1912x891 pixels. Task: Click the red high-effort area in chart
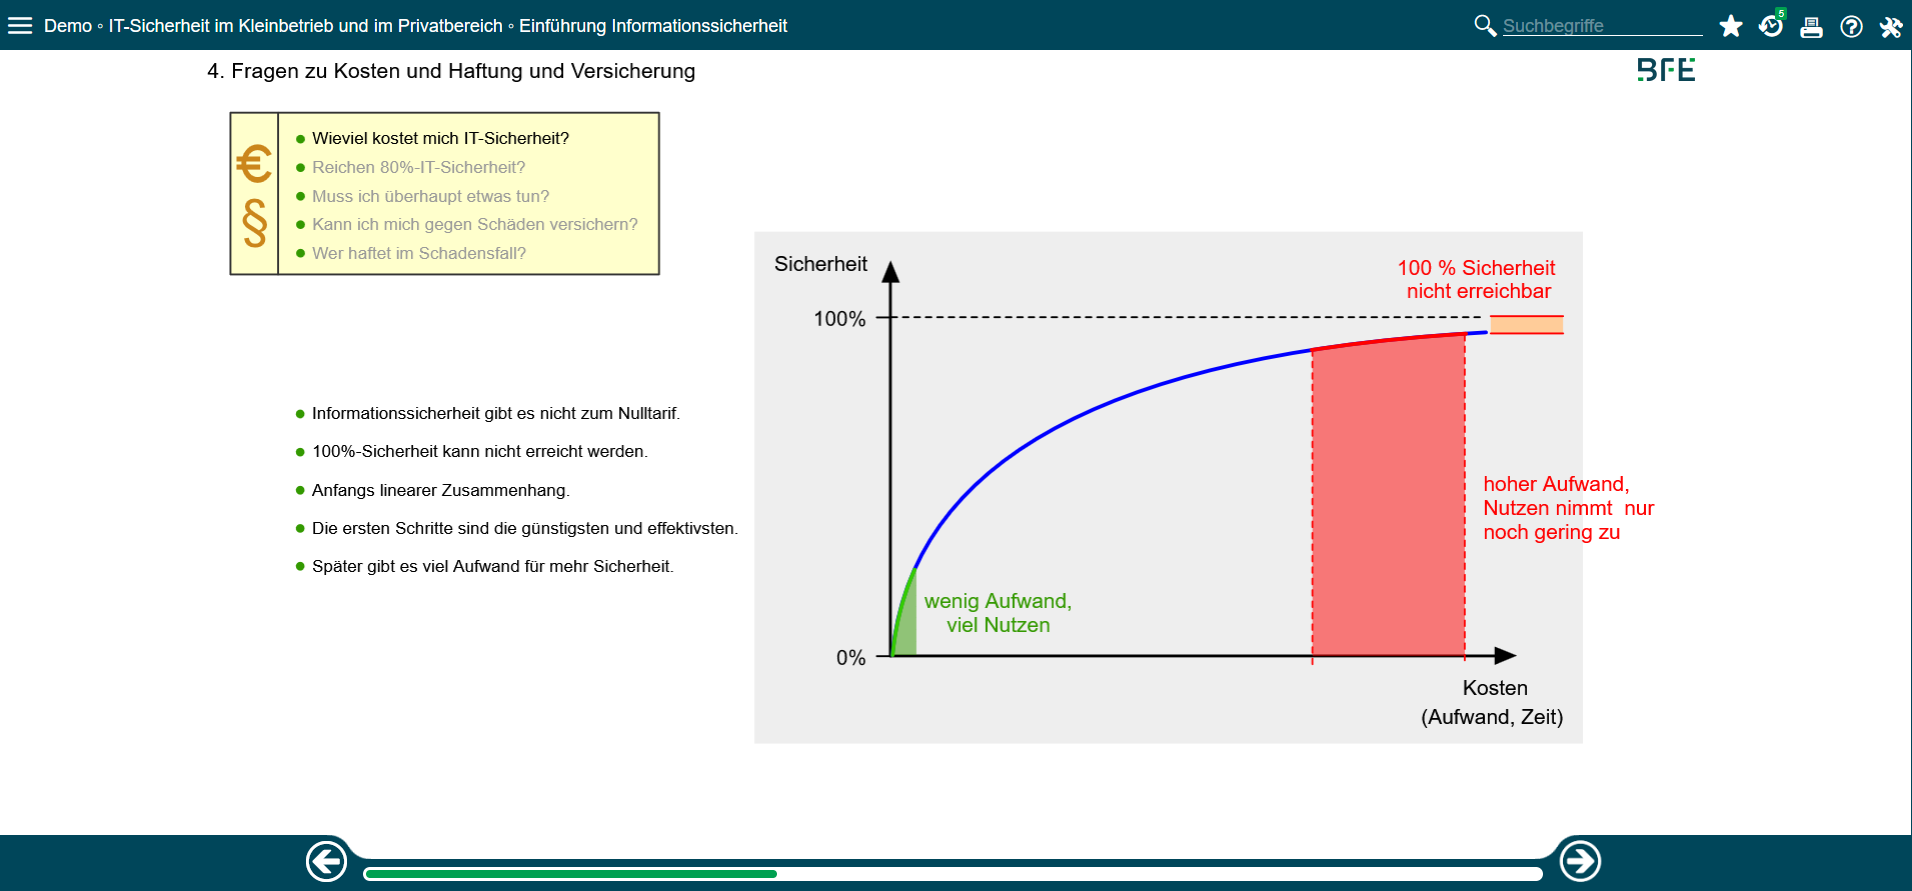pos(1388,500)
